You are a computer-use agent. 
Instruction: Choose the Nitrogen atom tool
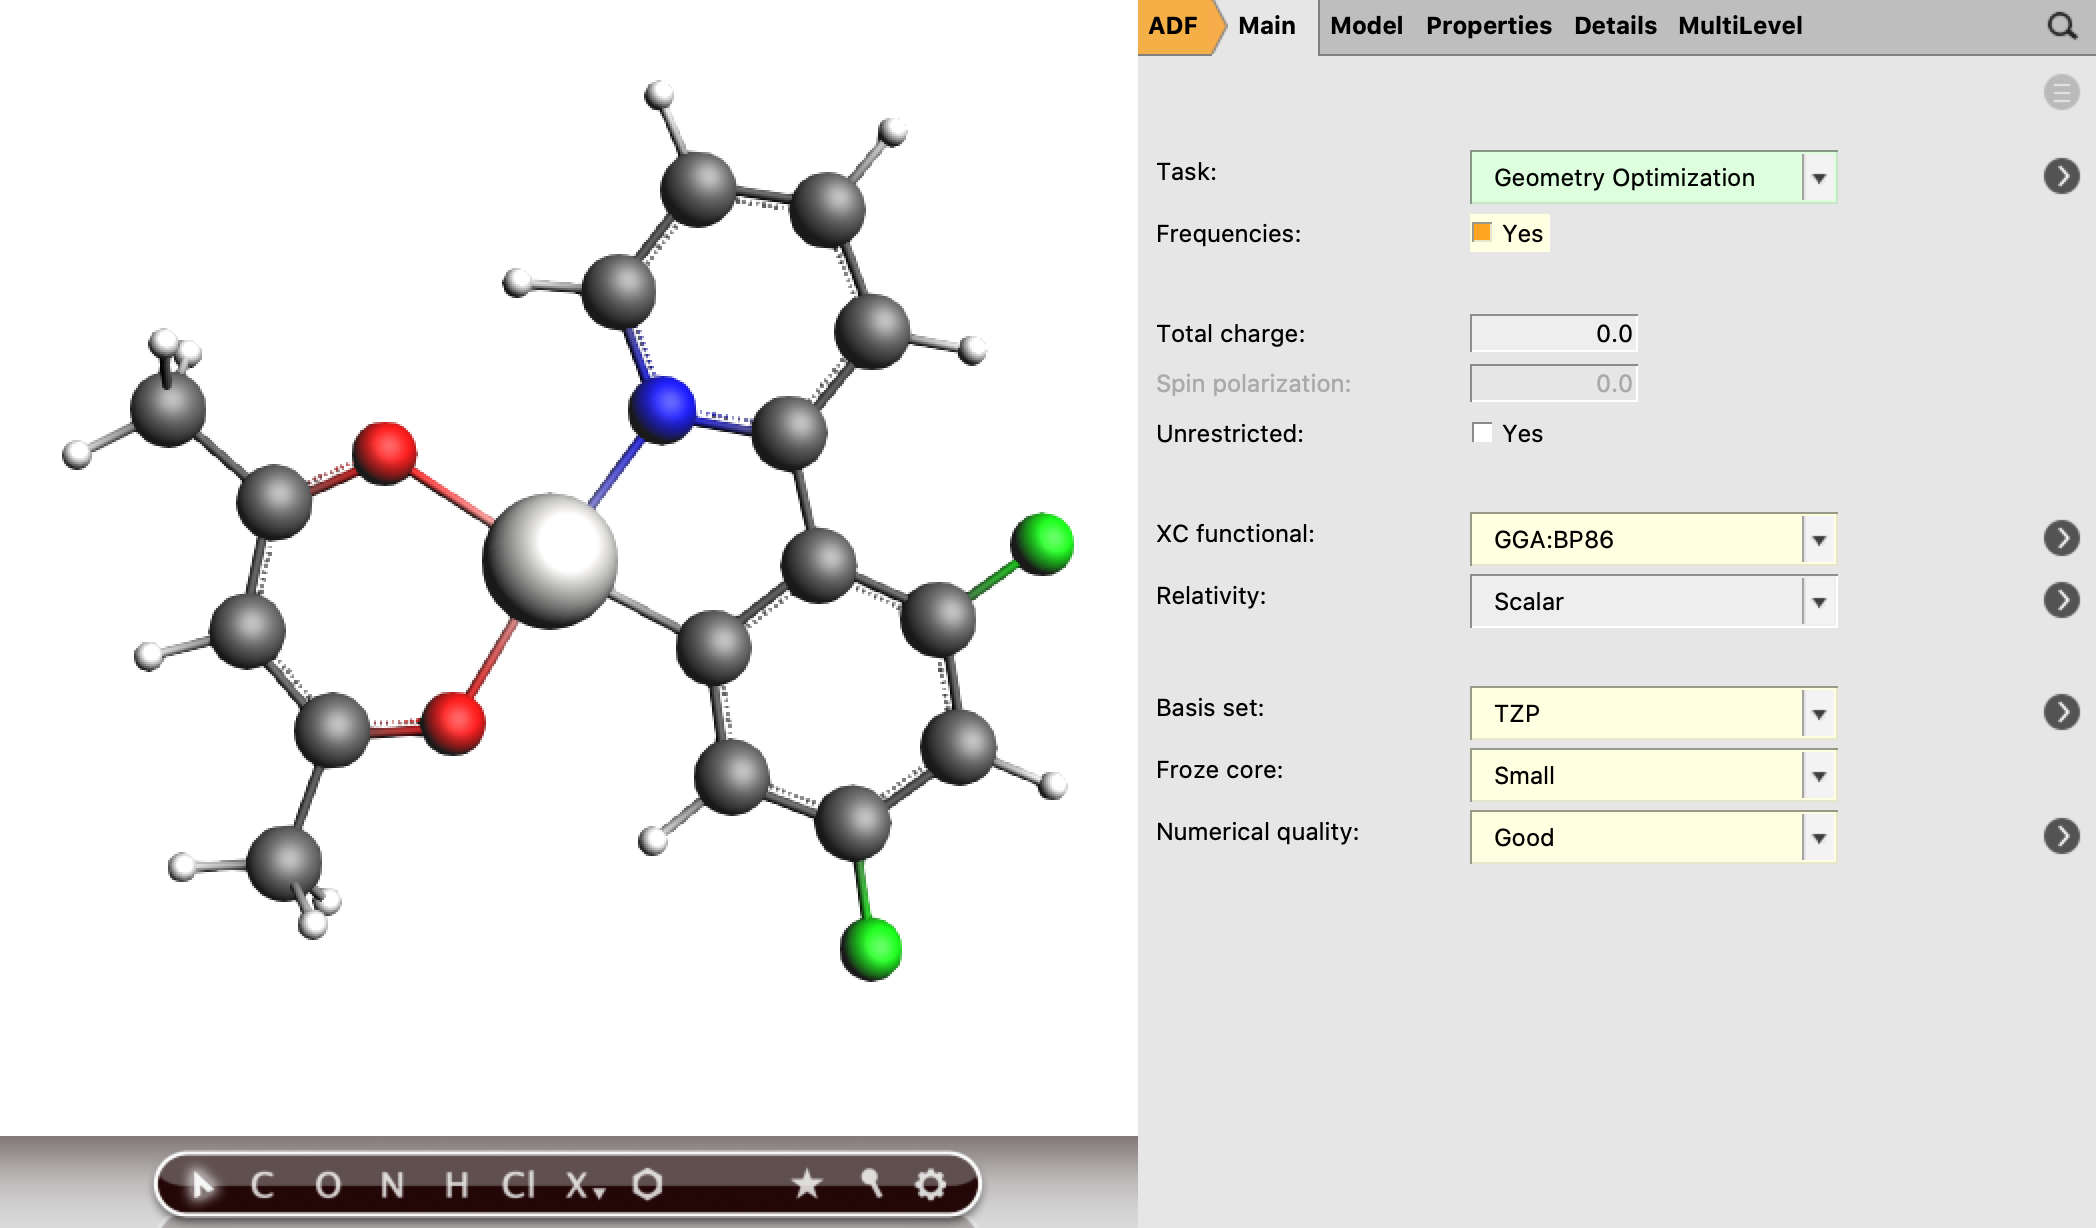point(393,1186)
